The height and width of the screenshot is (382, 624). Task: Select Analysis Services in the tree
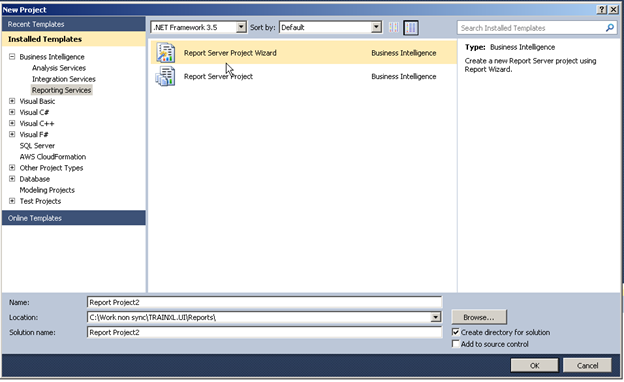[59, 68]
